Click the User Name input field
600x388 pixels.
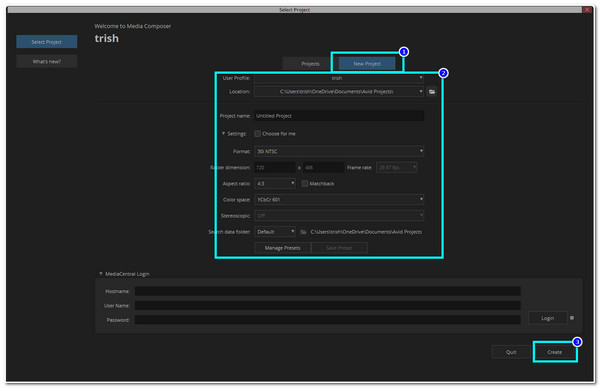pyautogui.click(x=327, y=306)
